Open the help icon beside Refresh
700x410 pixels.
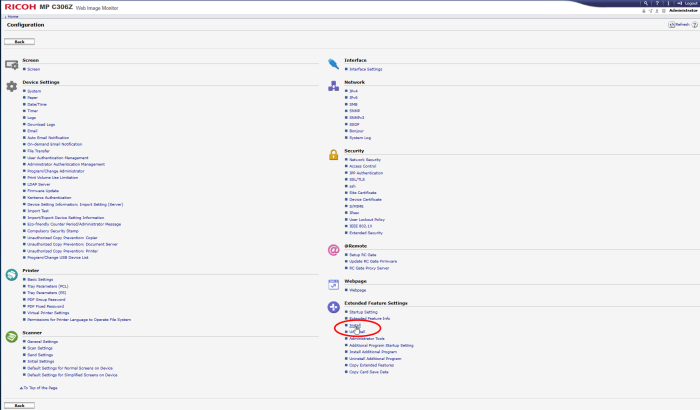coord(693,24)
